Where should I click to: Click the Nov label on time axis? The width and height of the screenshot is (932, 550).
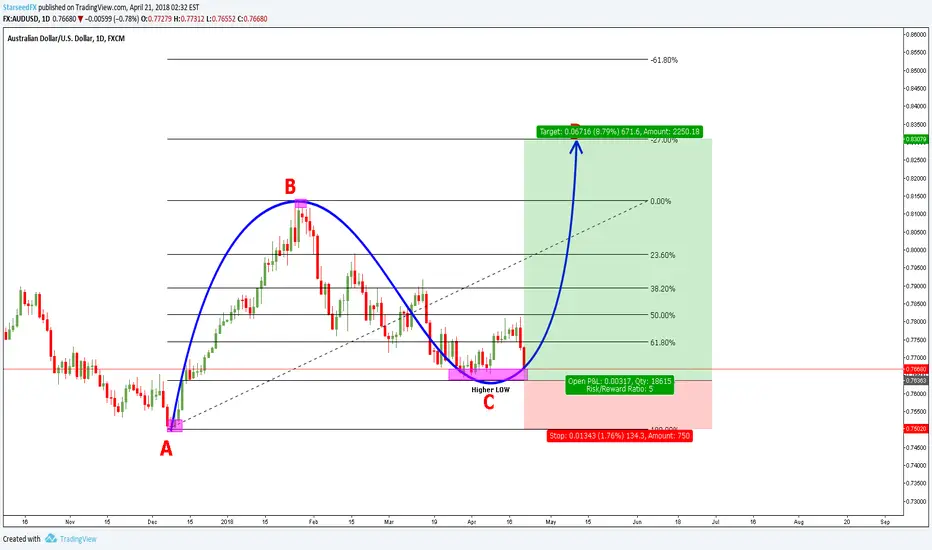70,522
